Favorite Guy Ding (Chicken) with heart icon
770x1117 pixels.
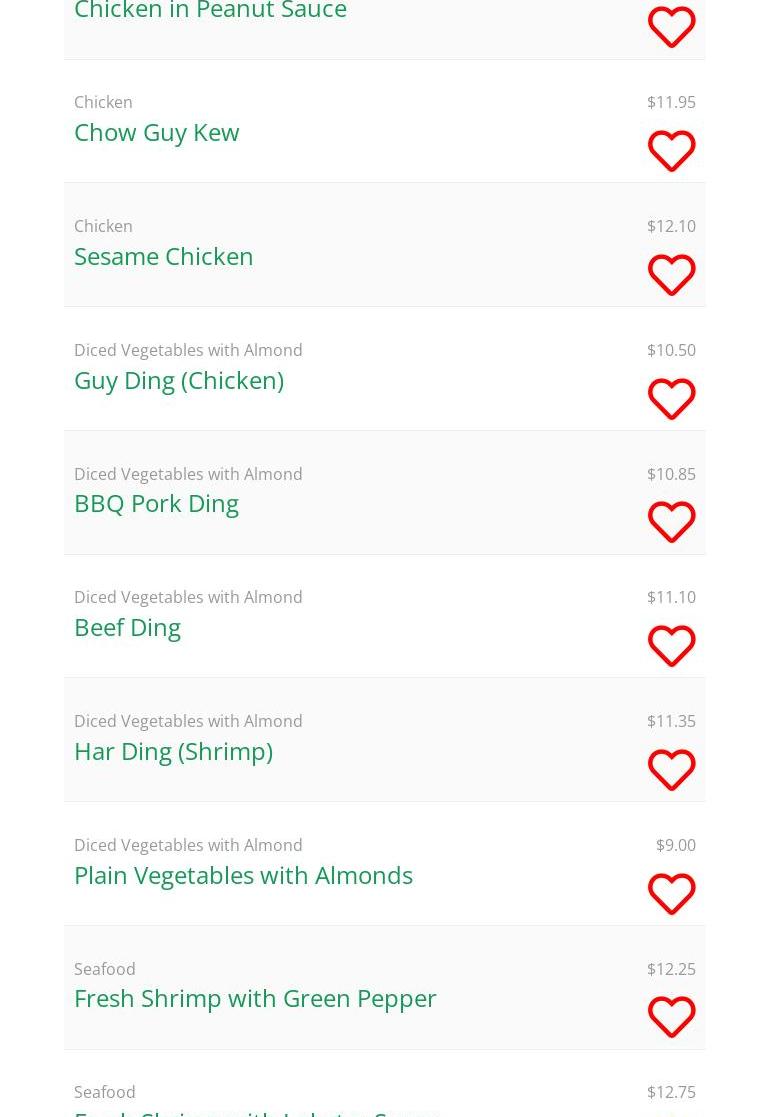coord(671,399)
